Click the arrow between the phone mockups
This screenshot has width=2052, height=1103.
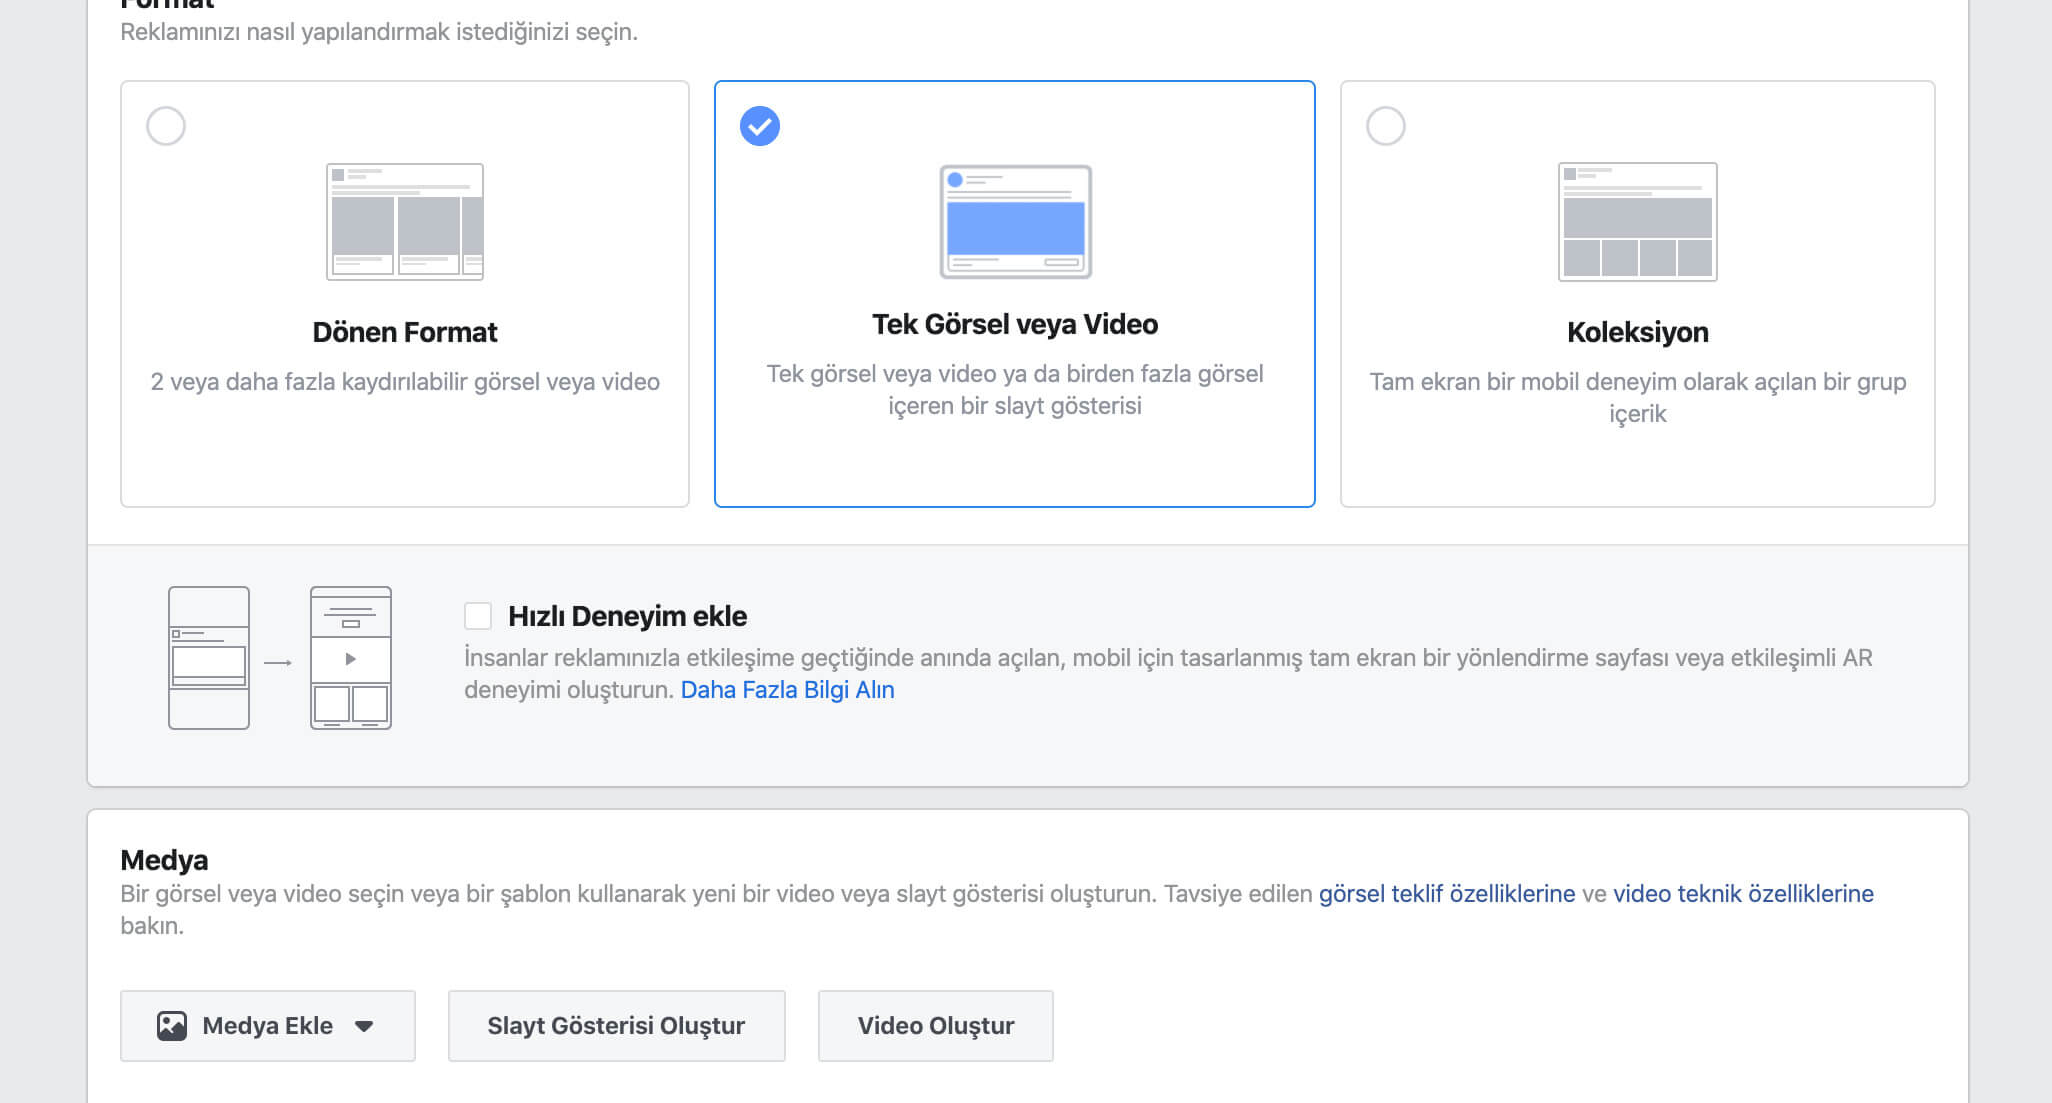coord(278,662)
